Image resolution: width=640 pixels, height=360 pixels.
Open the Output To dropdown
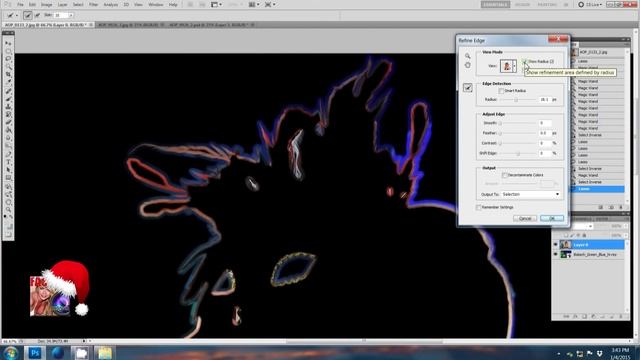click(x=531, y=195)
